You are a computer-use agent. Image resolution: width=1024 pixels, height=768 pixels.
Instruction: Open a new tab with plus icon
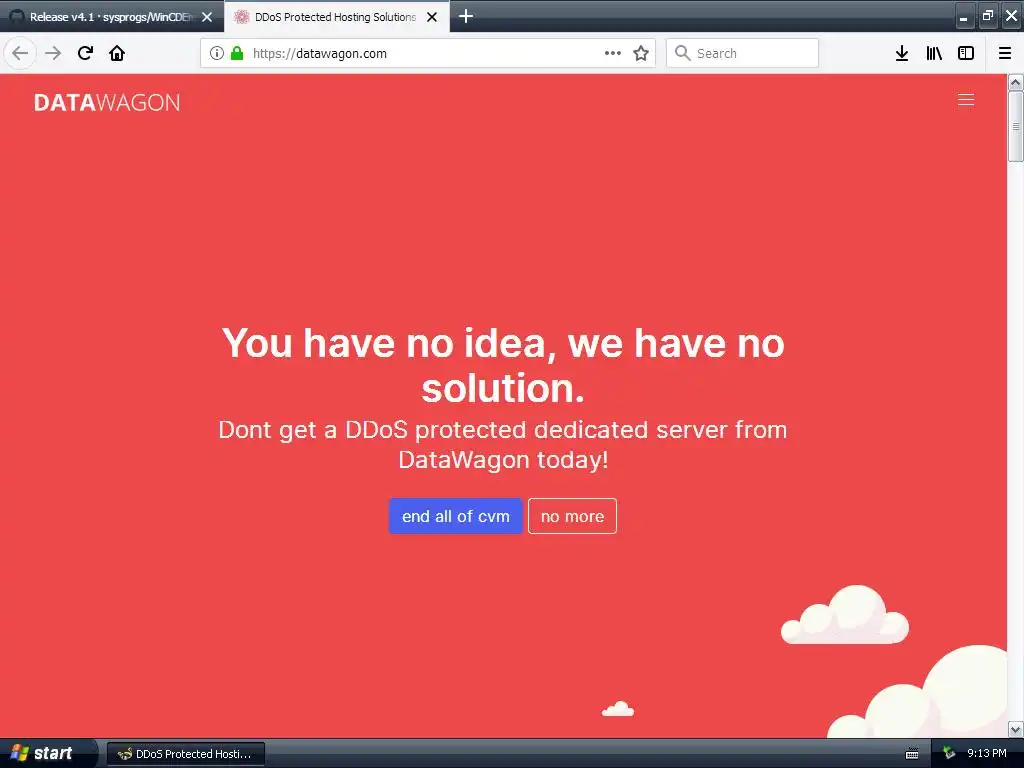(466, 16)
